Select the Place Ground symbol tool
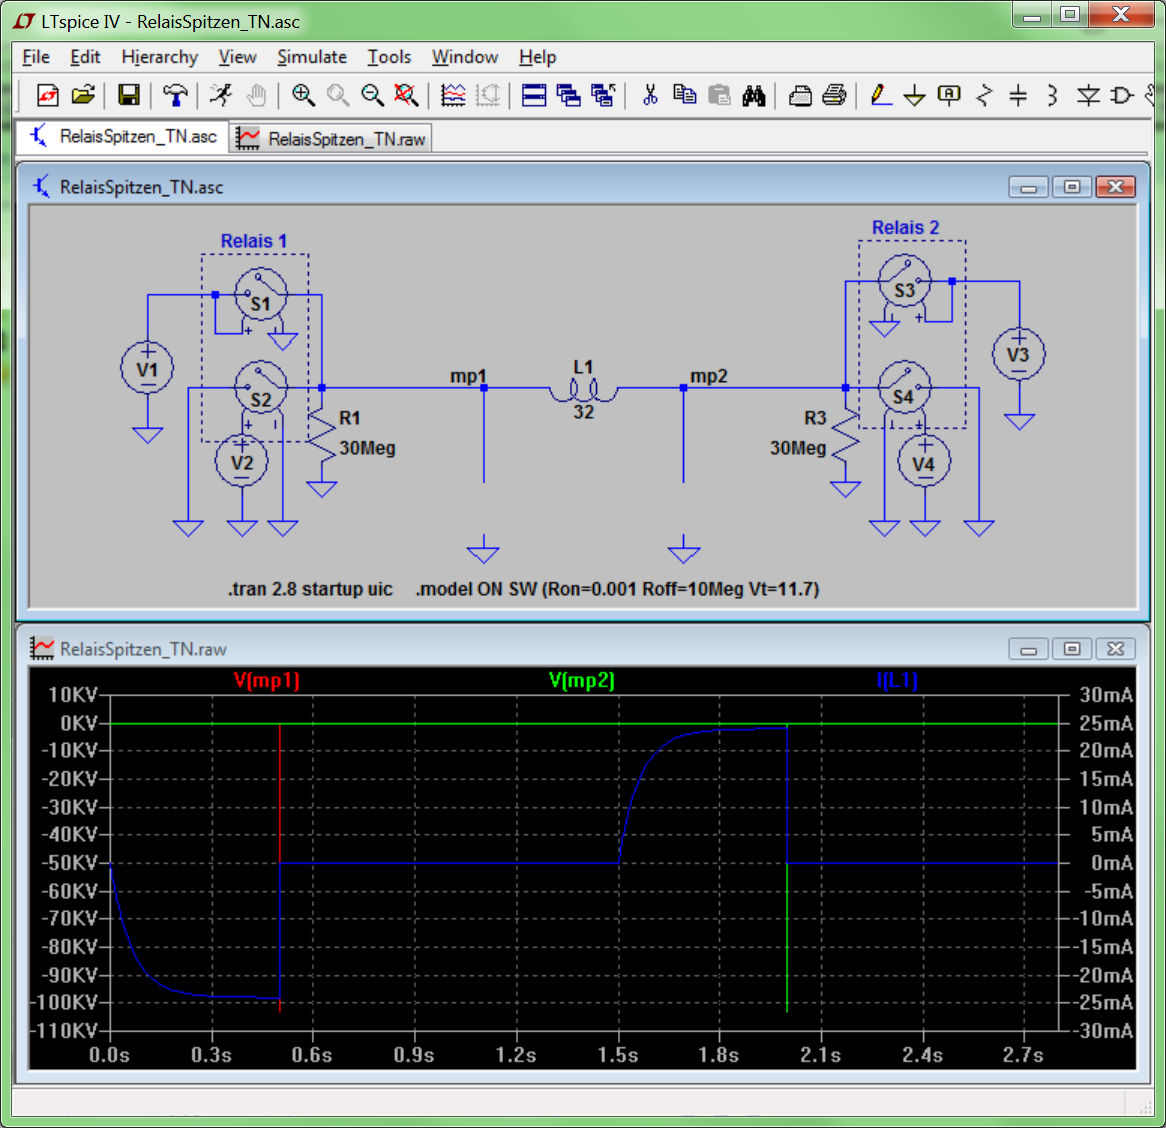 click(x=914, y=96)
